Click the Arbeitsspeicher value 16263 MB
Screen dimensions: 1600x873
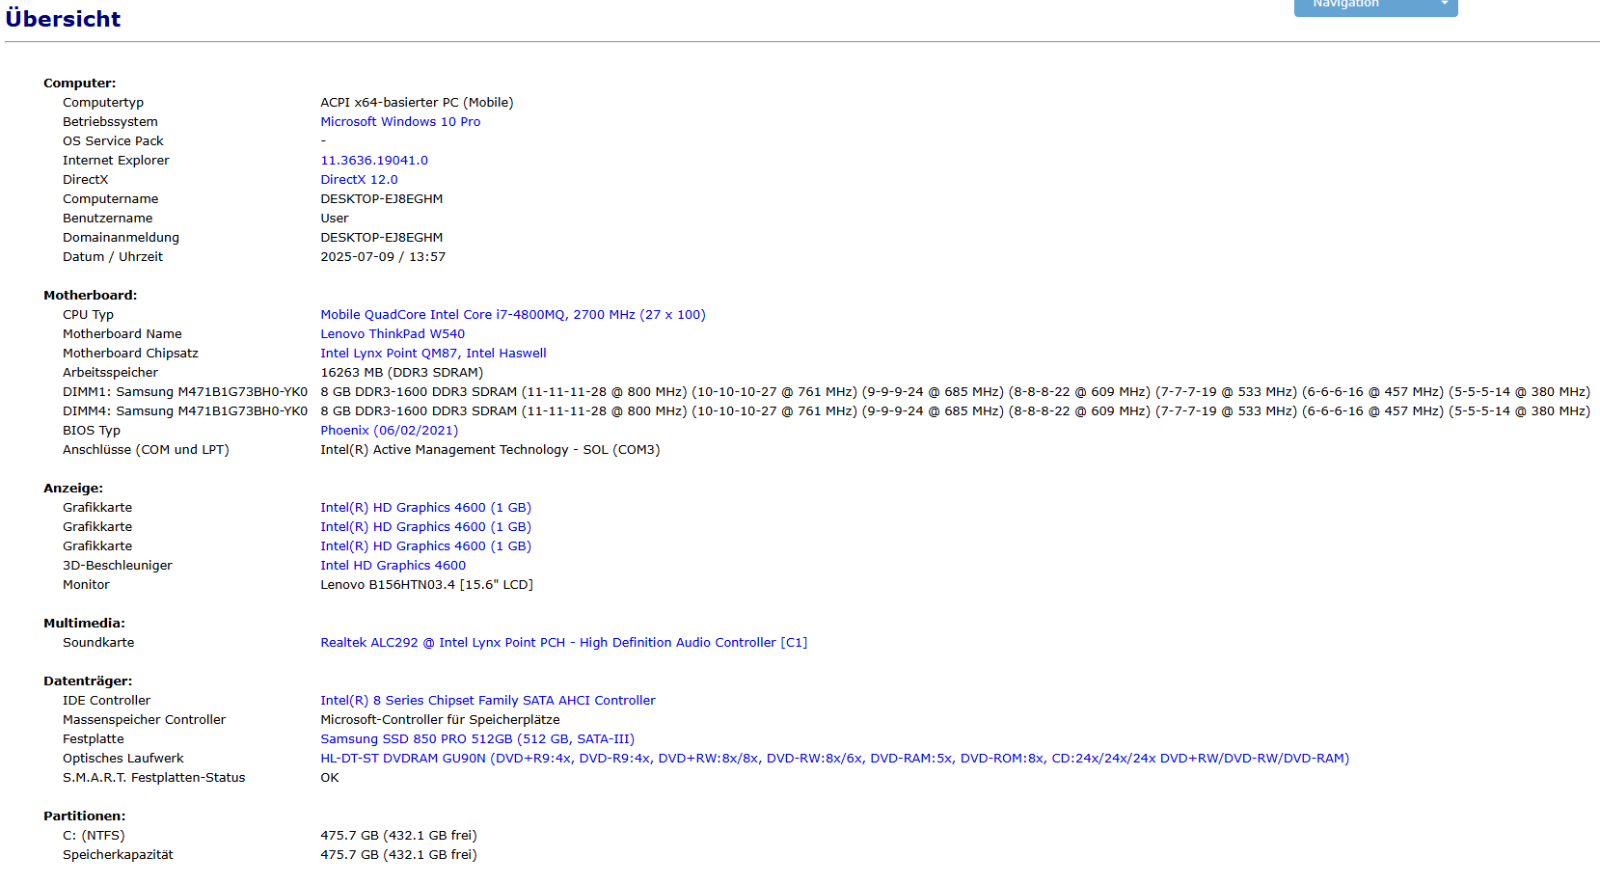pos(401,373)
